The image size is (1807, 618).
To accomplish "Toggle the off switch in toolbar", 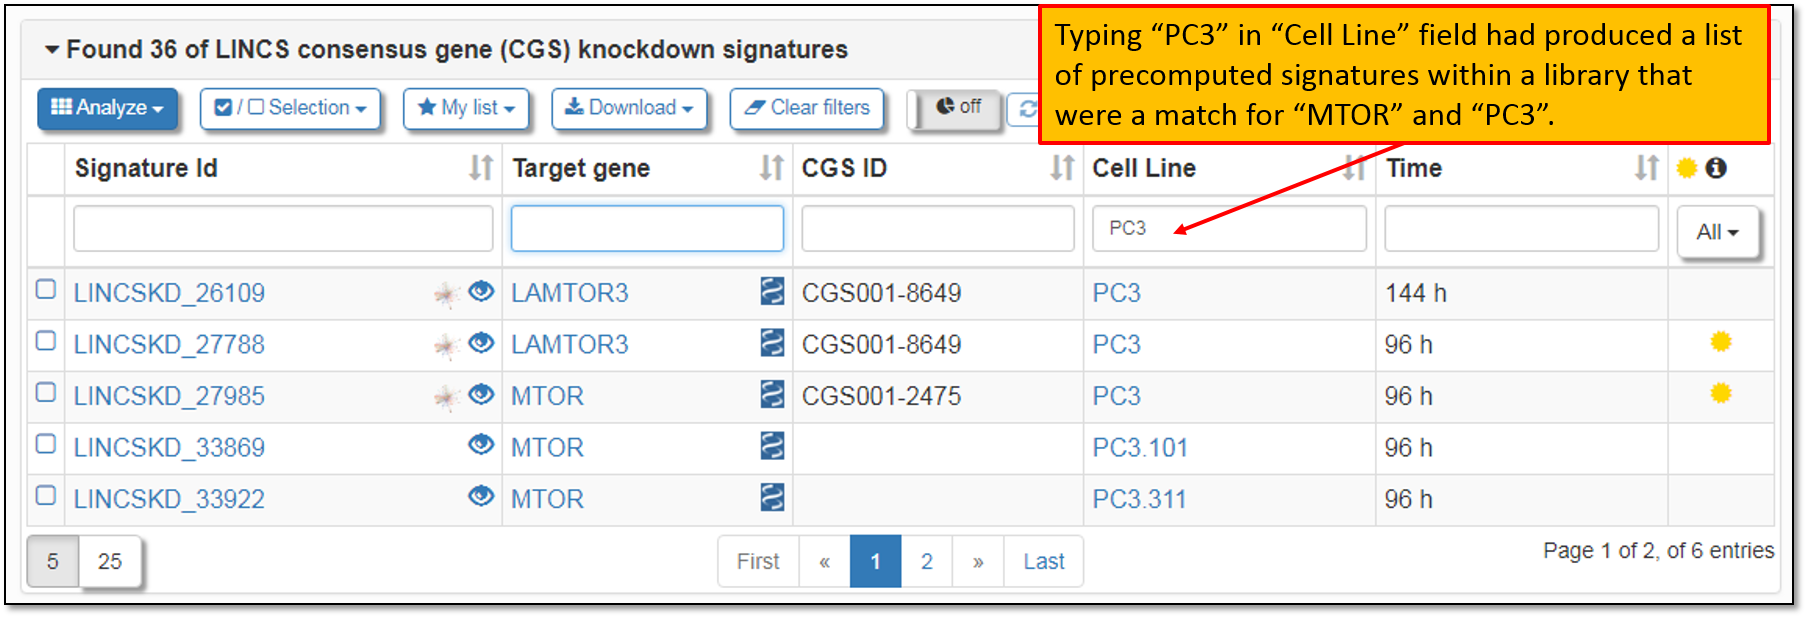I will pos(957,108).
